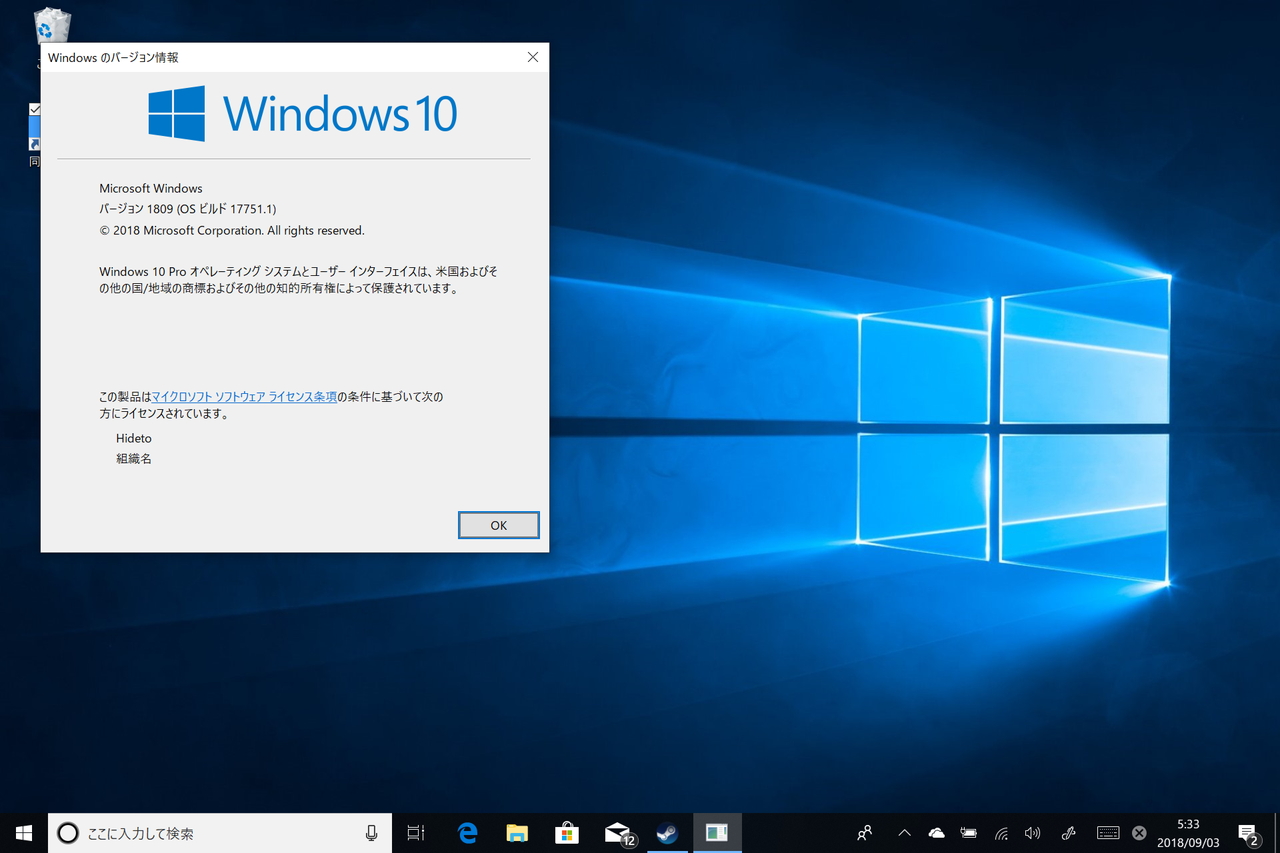Open the Recycle Bin
The width and height of the screenshot is (1280, 853).
point(51,25)
